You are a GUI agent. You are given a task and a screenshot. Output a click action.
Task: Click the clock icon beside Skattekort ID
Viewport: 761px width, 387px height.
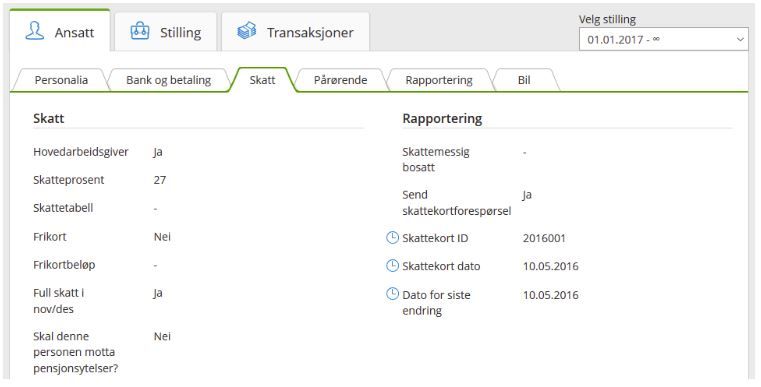tap(392, 237)
